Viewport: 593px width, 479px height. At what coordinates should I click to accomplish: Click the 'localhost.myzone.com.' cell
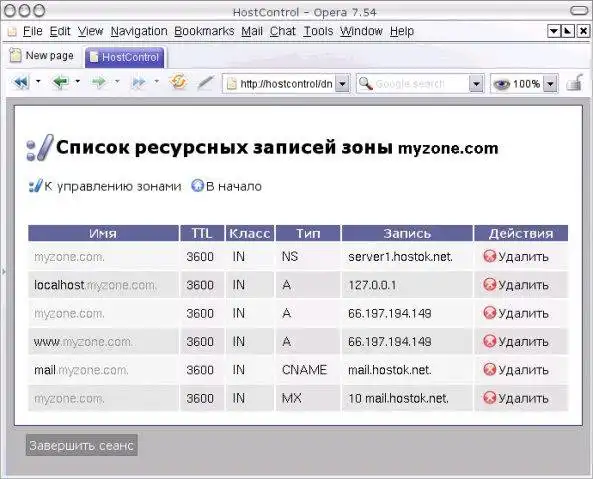[x=103, y=285]
